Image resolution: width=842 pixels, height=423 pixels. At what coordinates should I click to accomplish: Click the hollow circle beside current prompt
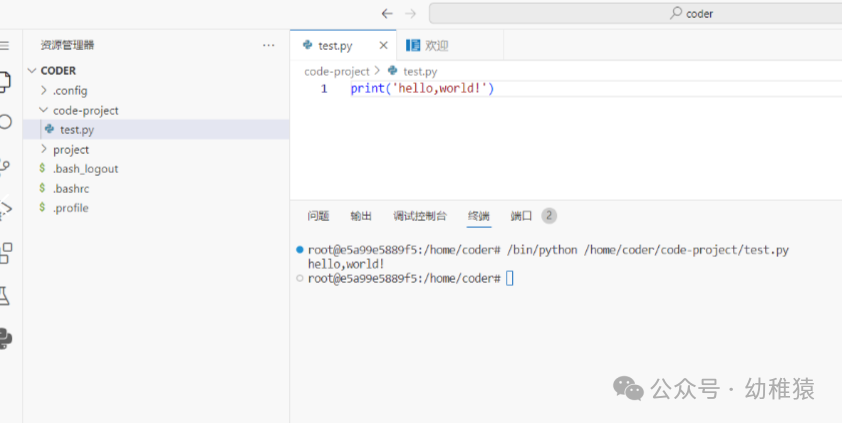coord(300,278)
